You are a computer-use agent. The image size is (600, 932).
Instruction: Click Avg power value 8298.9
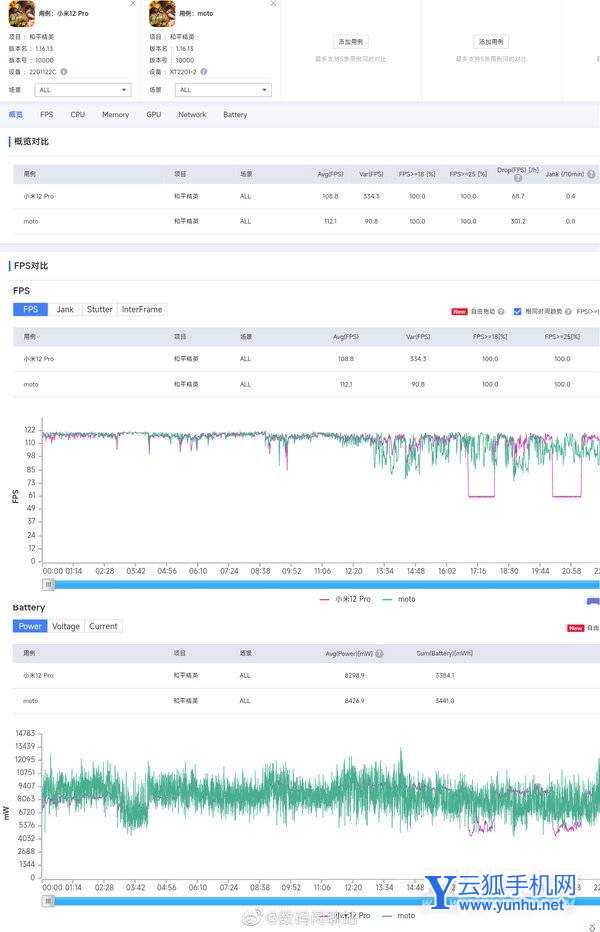pyautogui.click(x=354, y=676)
